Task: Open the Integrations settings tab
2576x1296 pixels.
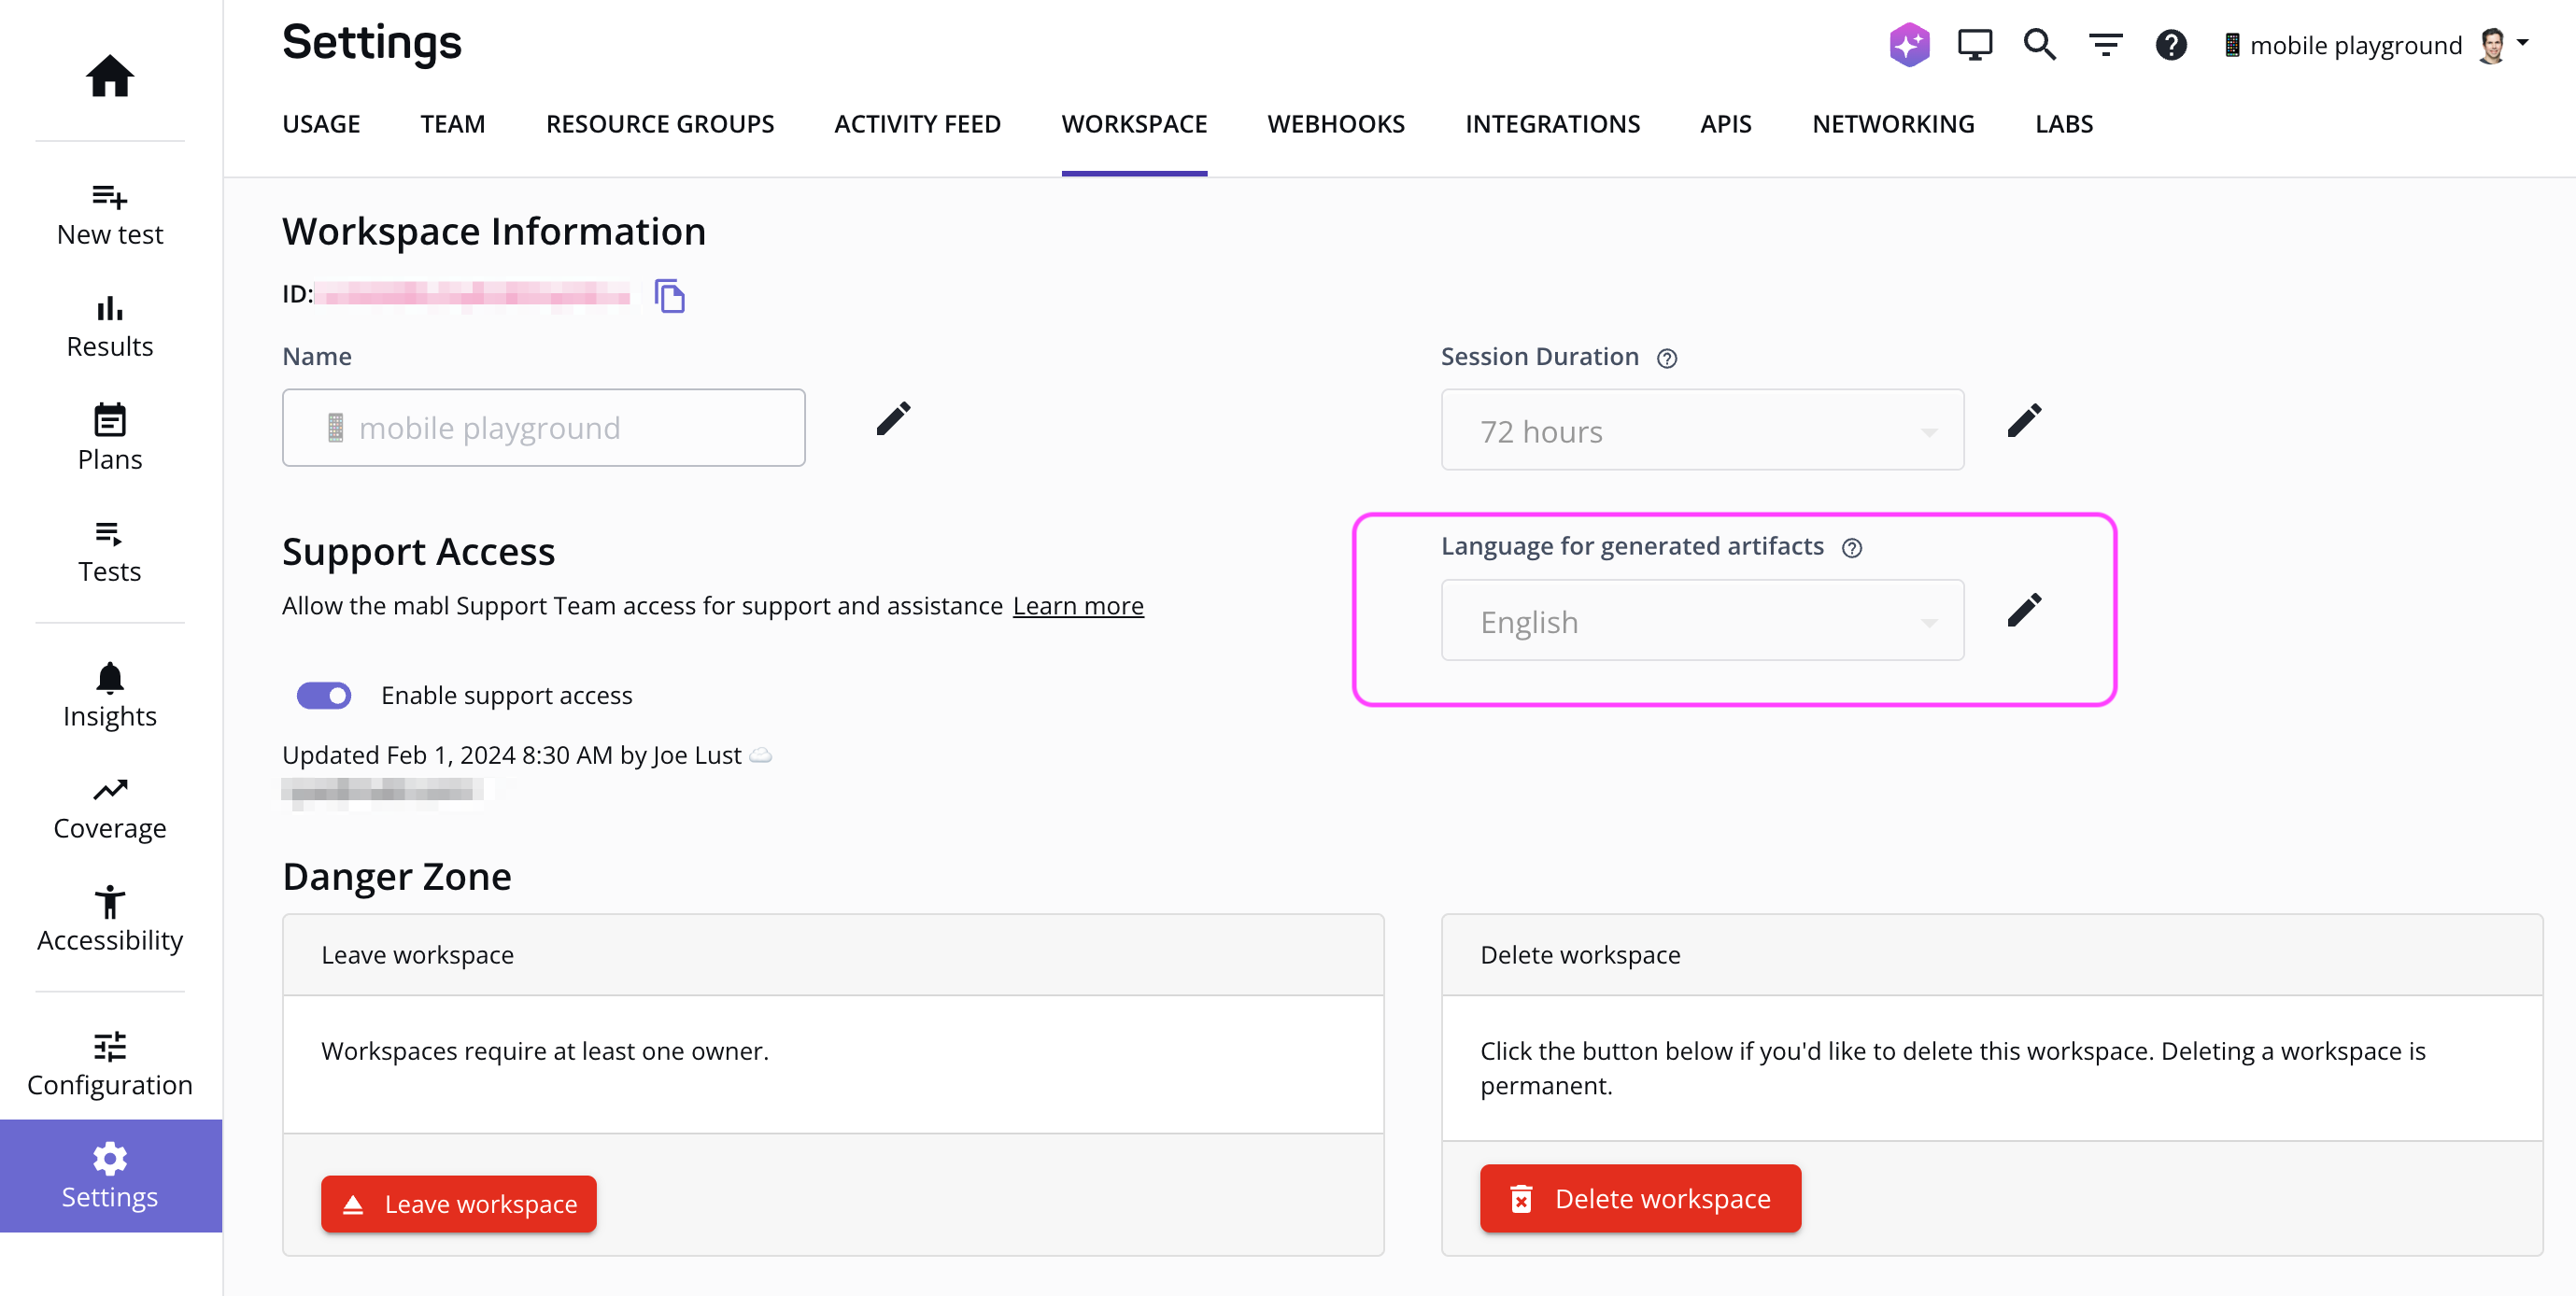Action: pos(1552,123)
